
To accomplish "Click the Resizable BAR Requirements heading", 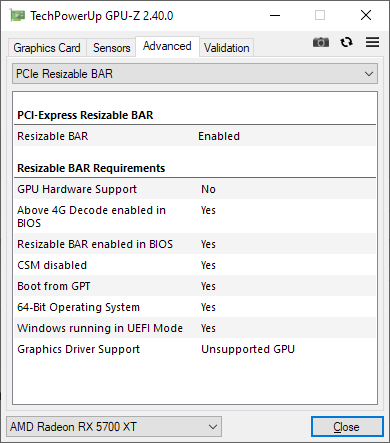I will pos(91,168).
